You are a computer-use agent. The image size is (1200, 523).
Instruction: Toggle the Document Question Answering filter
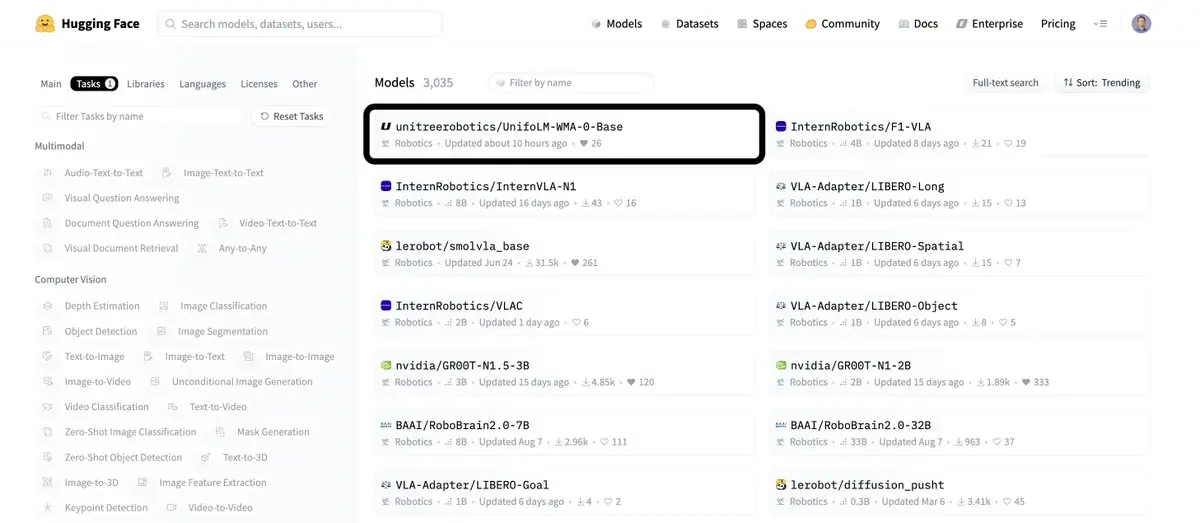point(121,223)
